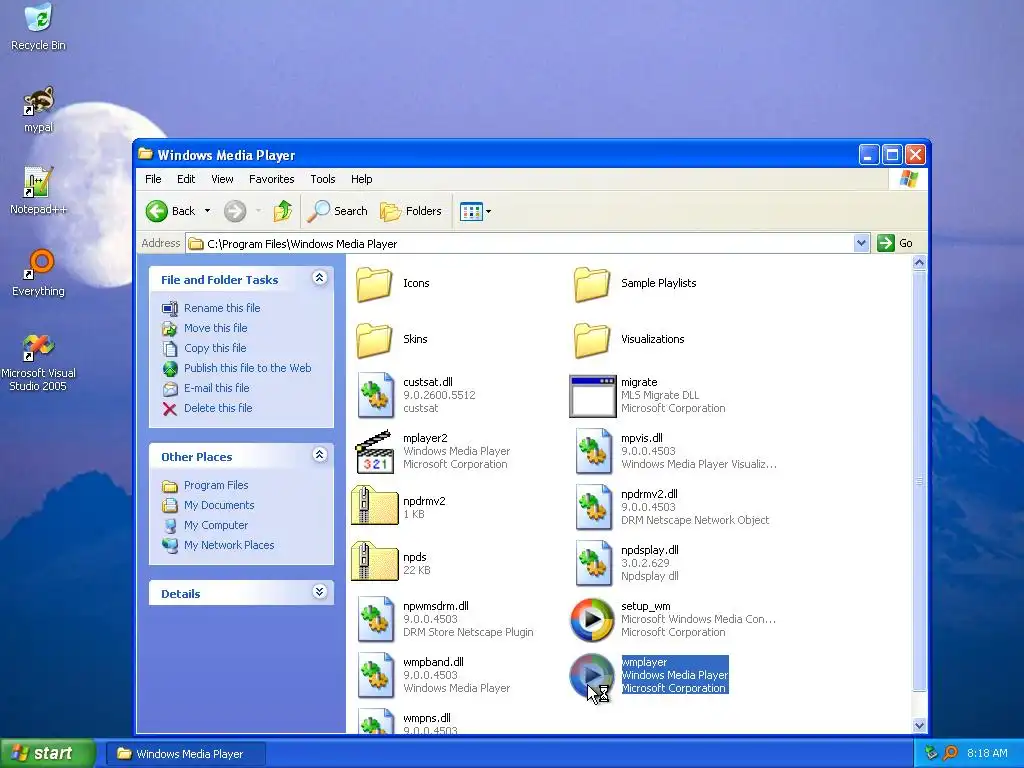
Task: Click Rename this file link
Action: [x=222, y=308]
